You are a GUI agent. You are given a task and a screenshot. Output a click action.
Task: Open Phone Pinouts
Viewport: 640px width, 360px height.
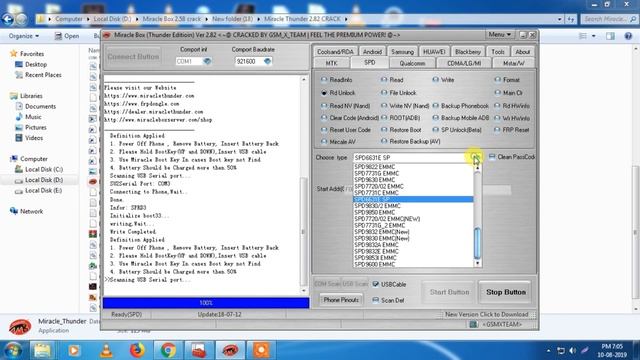click(x=341, y=300)
